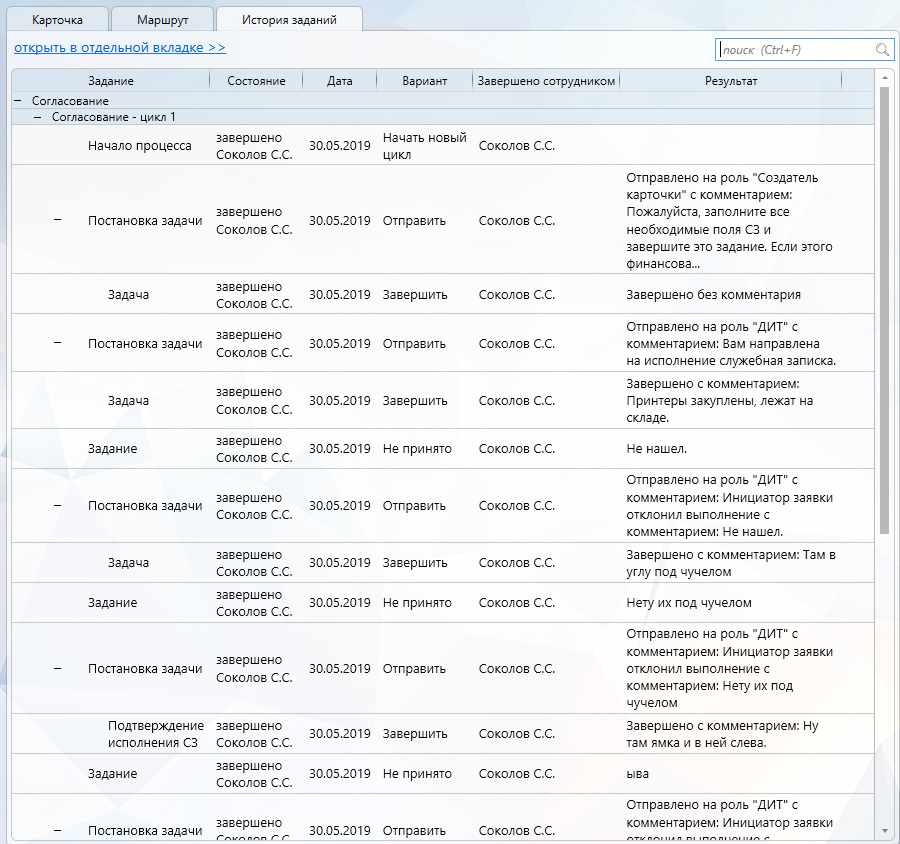Switch to the Карточка tab

point(57,20)
